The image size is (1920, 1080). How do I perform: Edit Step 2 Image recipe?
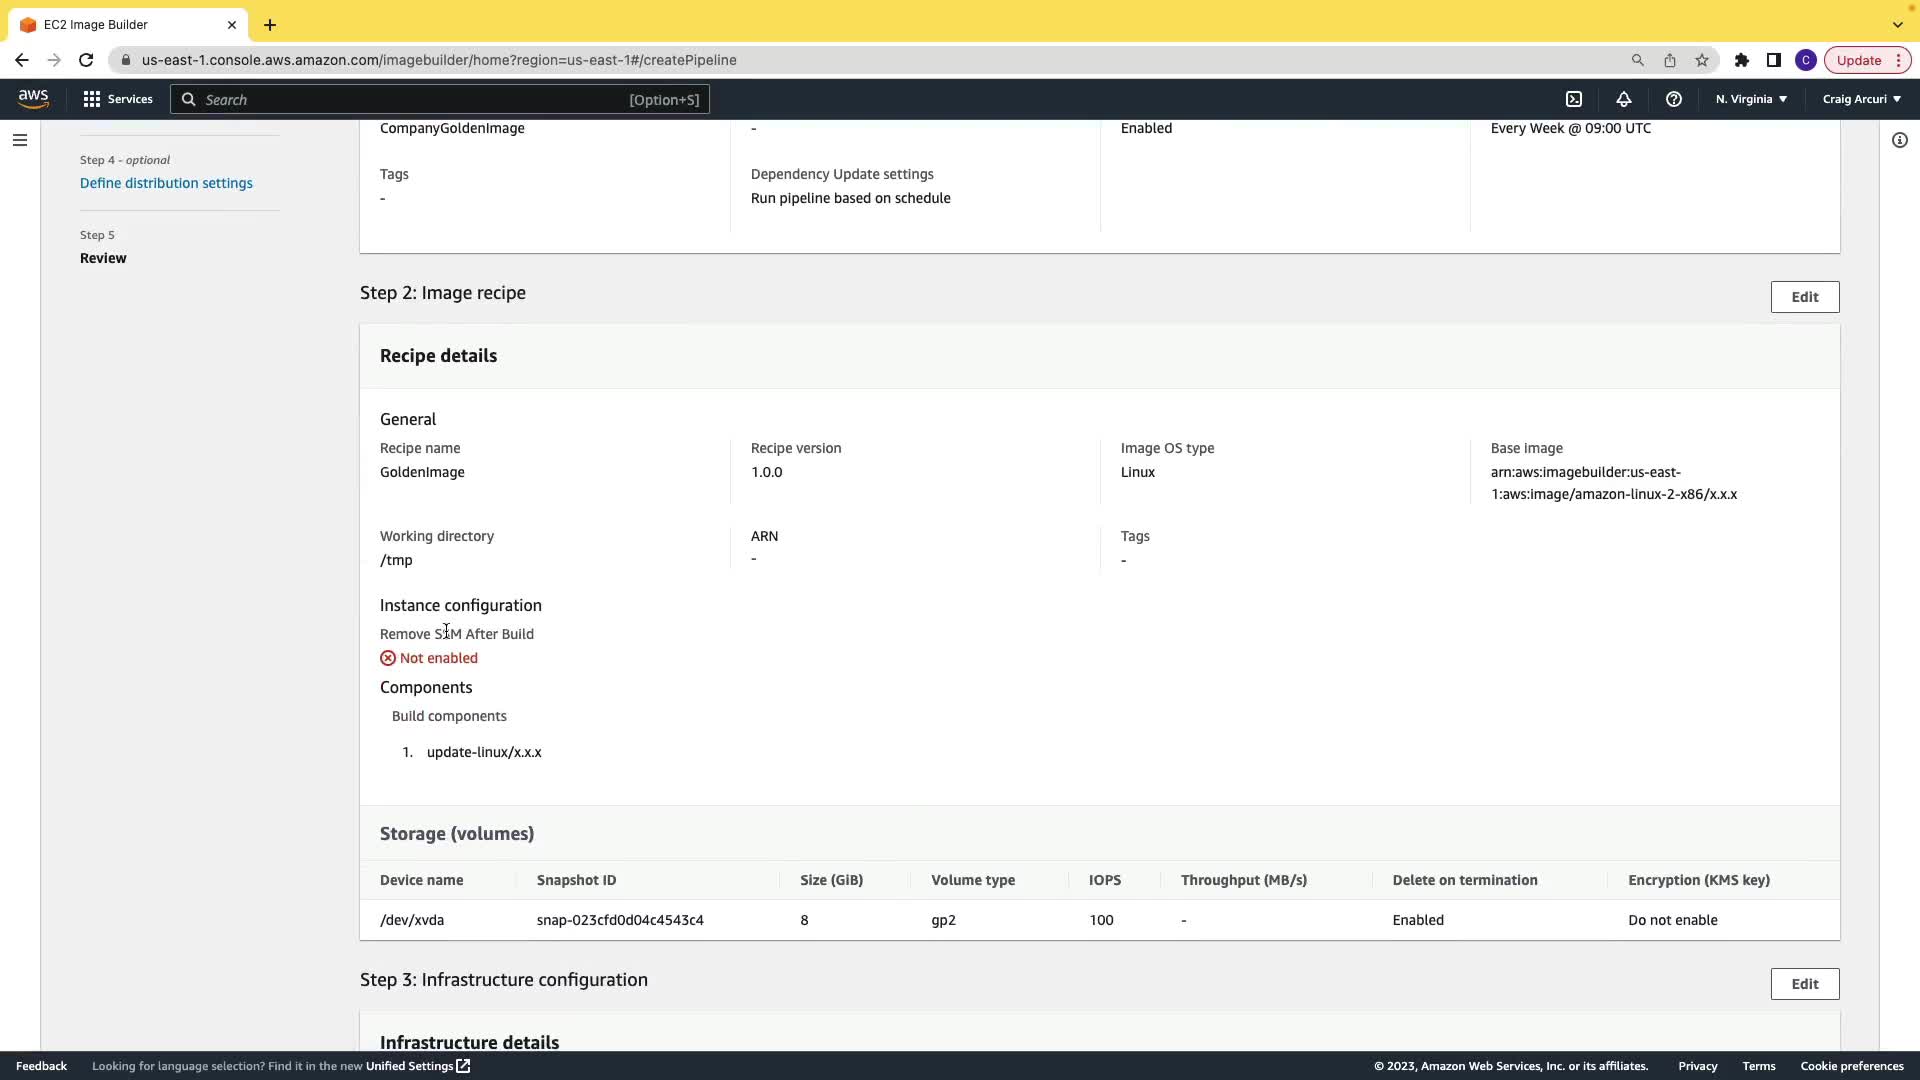tap(1804, 297)
